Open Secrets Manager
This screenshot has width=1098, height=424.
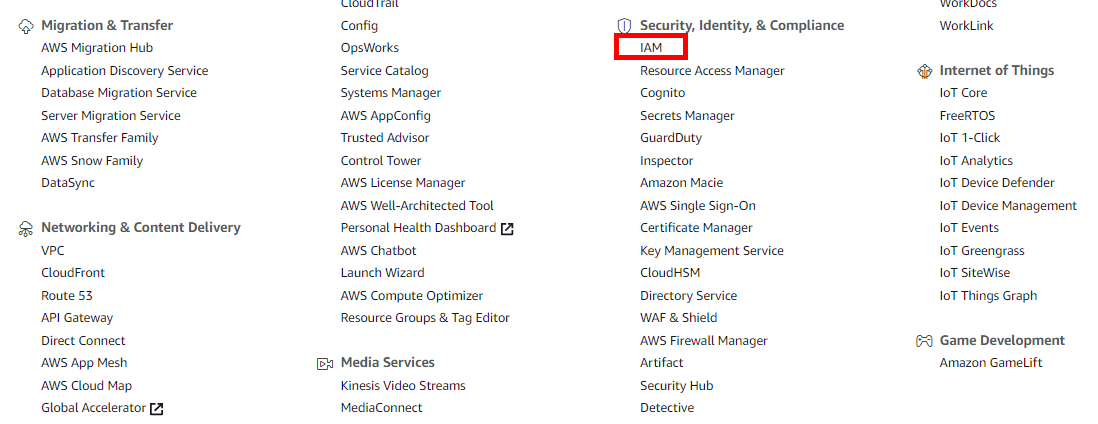[x=687, y=116]
